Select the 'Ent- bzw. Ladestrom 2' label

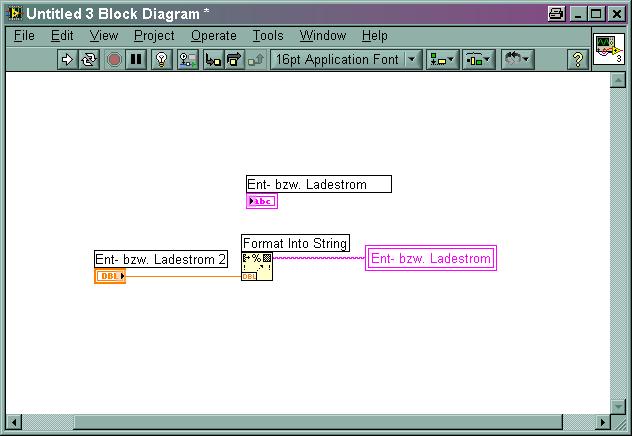pyautogui.click(x=161, y=259)
